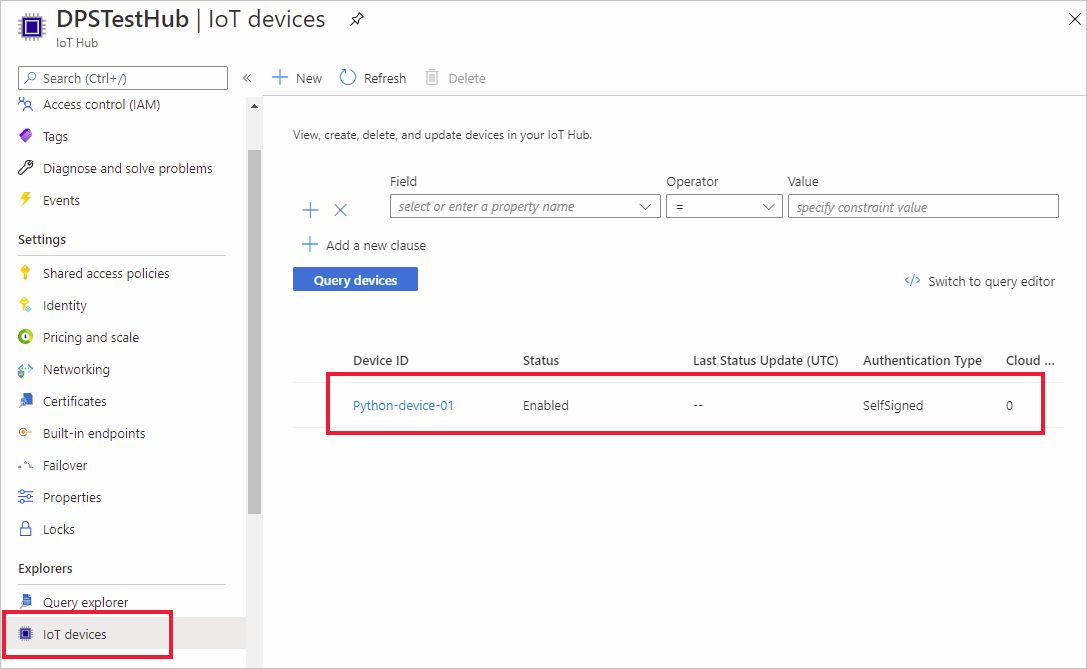Collapse the sidebar with double chevron
Viewport: 1087px width, 669px height.
coord(247,78)
